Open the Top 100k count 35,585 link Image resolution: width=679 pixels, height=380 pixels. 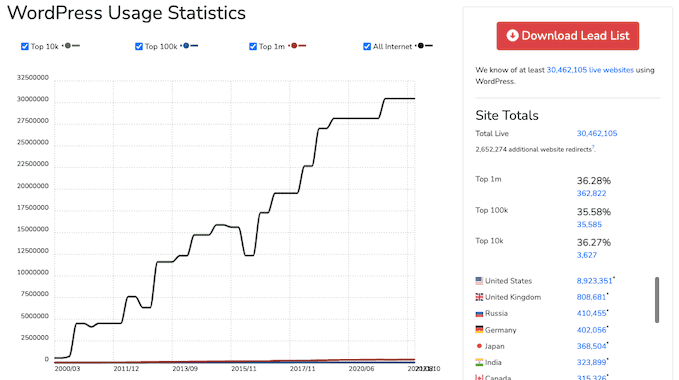(x=589, y=225)
